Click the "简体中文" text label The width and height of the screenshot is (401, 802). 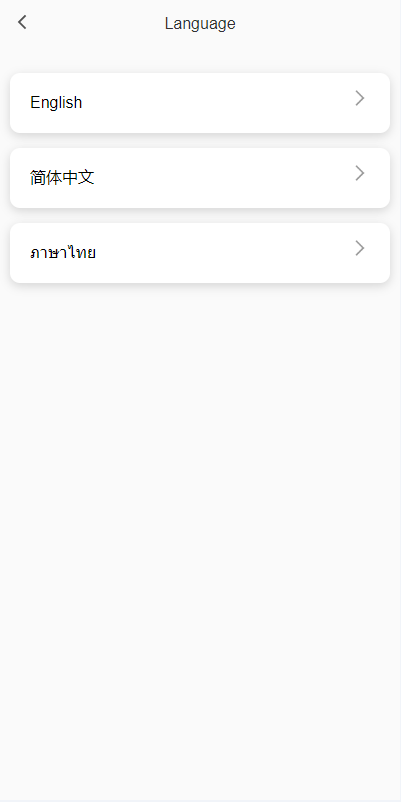62,178
